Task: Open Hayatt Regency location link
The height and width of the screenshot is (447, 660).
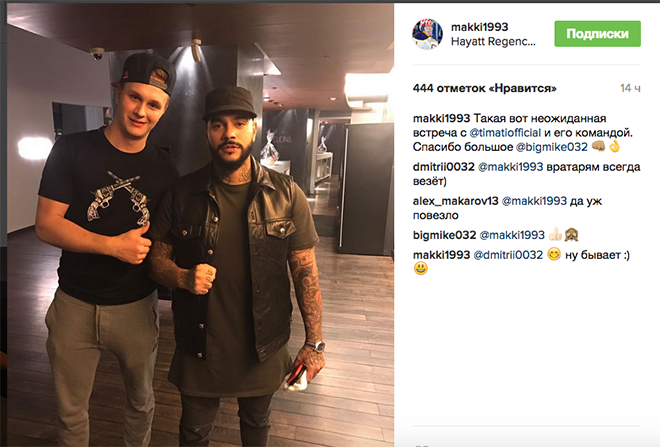Action: pyautogui.click(x=493, y=42)
